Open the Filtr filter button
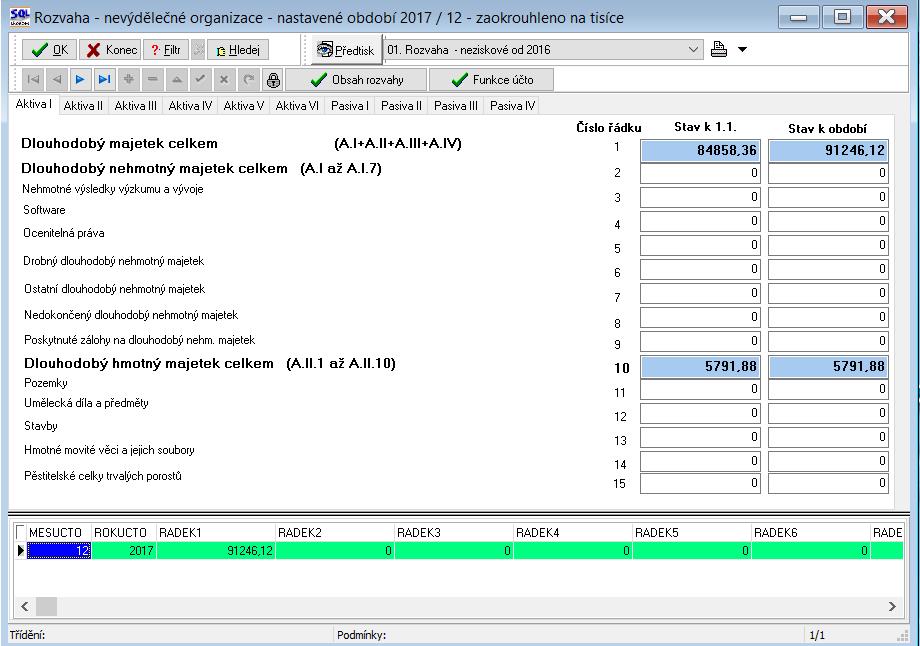Image resolution: width=920 pixels, height=646 pixels. (166, 50)
